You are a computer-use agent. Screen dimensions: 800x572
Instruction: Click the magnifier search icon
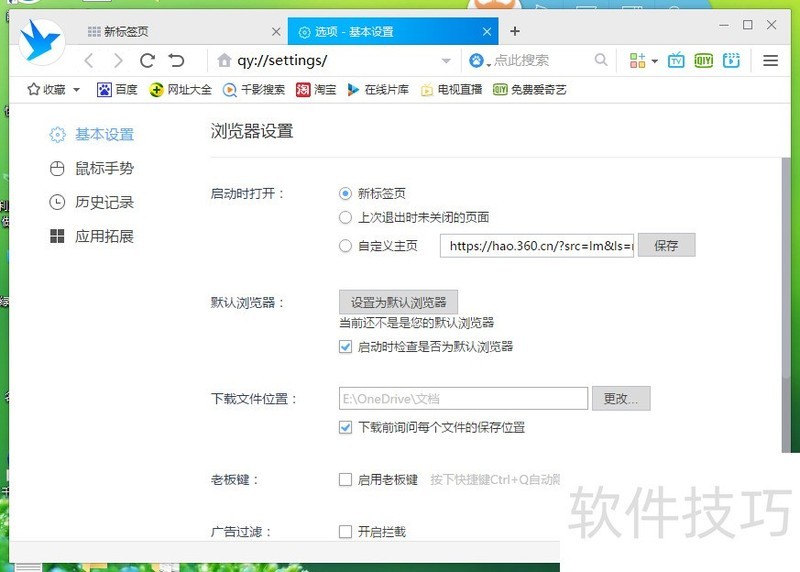[x=601, y=60]
